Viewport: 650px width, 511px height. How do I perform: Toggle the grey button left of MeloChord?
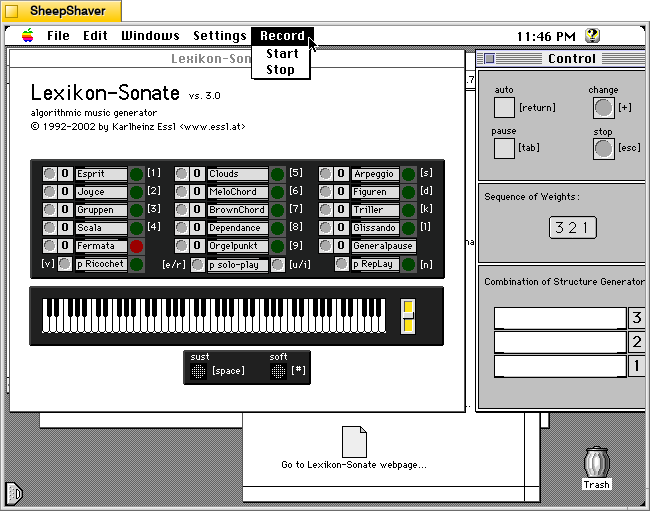(181, 191)
